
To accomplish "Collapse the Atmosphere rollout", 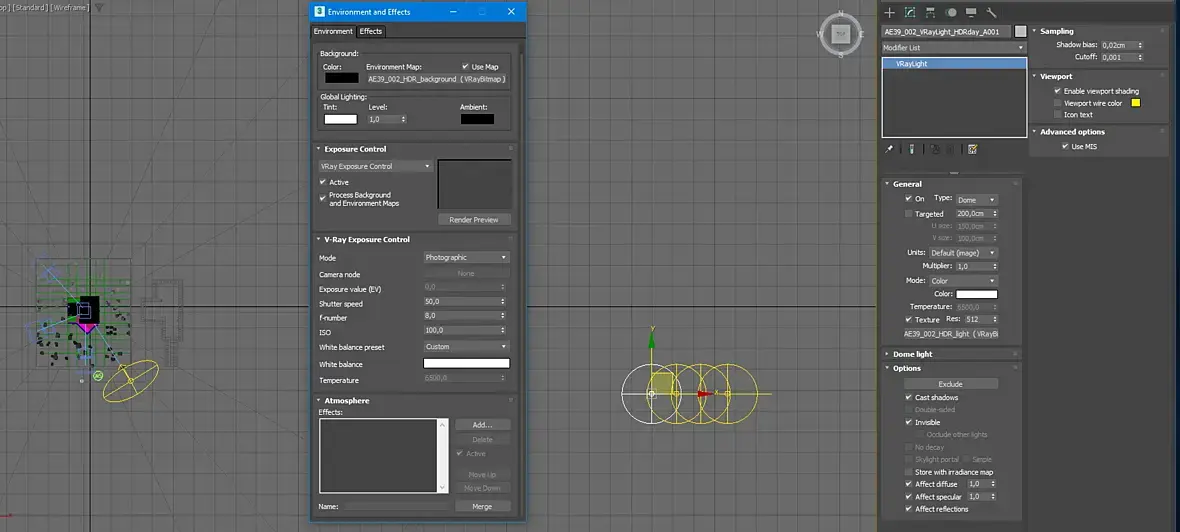I will 346,400.
